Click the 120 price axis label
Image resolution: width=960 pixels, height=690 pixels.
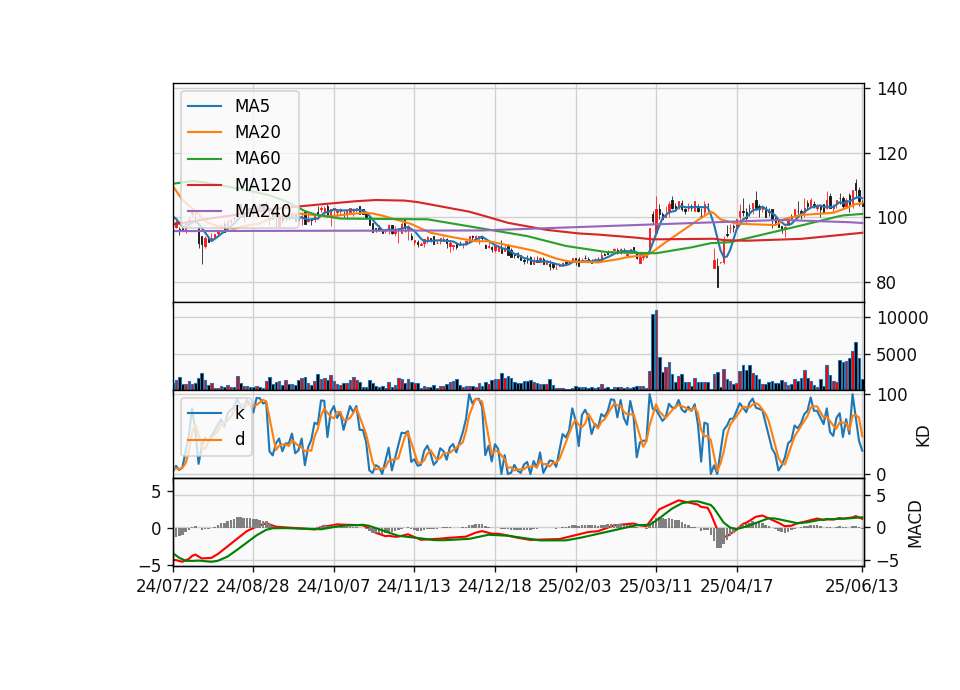point(892,154)
